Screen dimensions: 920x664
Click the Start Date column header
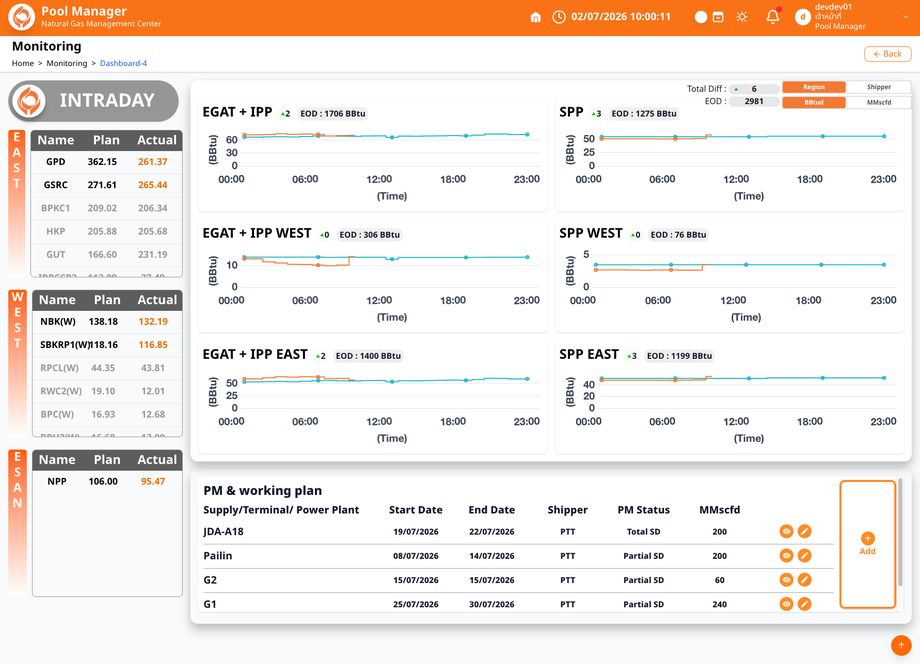tap(415, 510)
